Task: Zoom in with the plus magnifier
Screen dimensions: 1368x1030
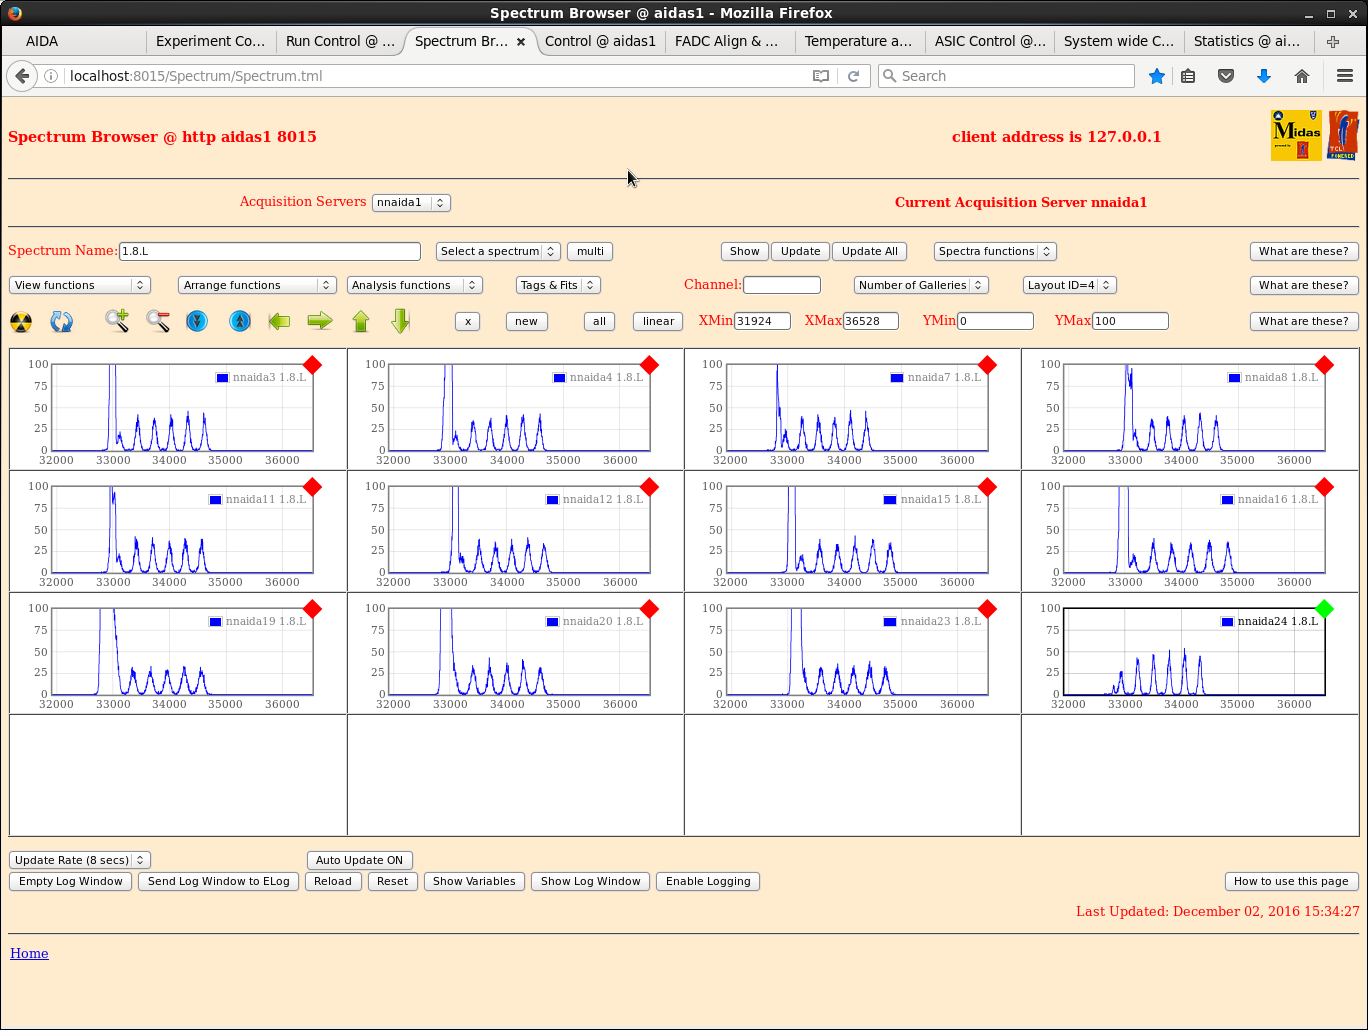Action: point(117,321)
